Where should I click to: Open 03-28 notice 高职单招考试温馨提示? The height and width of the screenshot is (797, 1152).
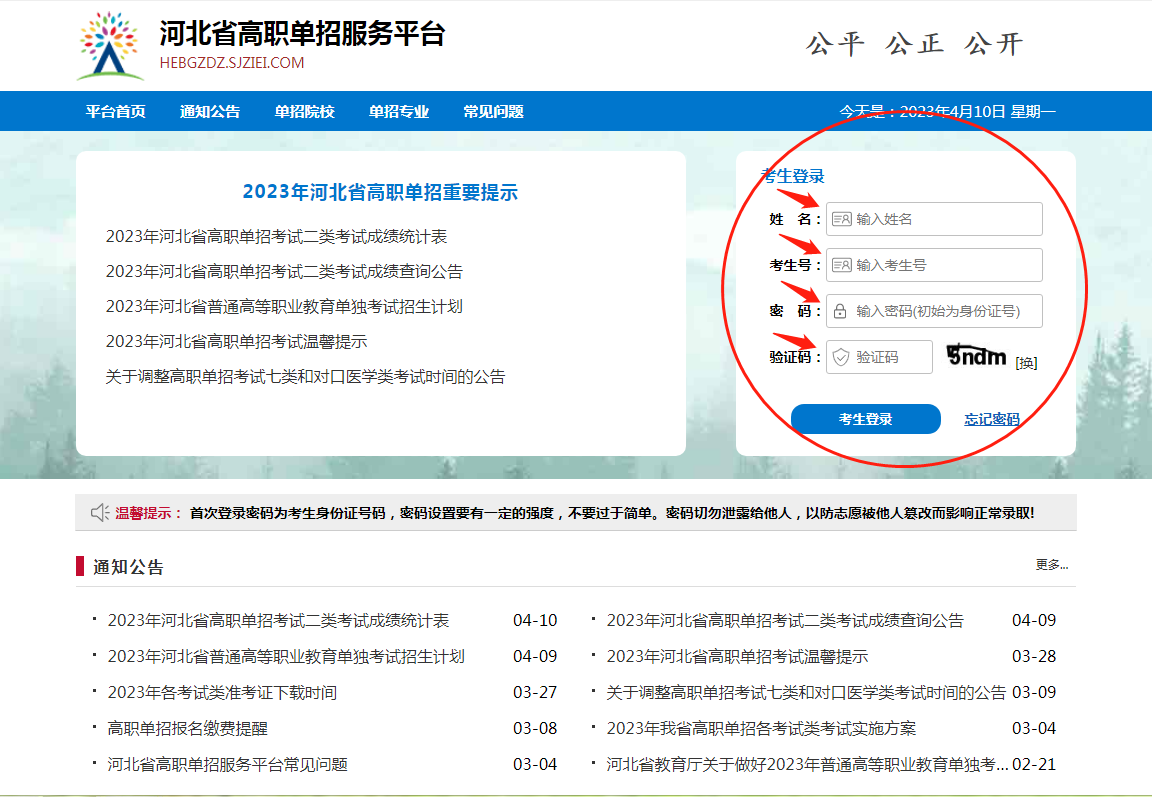737,657
